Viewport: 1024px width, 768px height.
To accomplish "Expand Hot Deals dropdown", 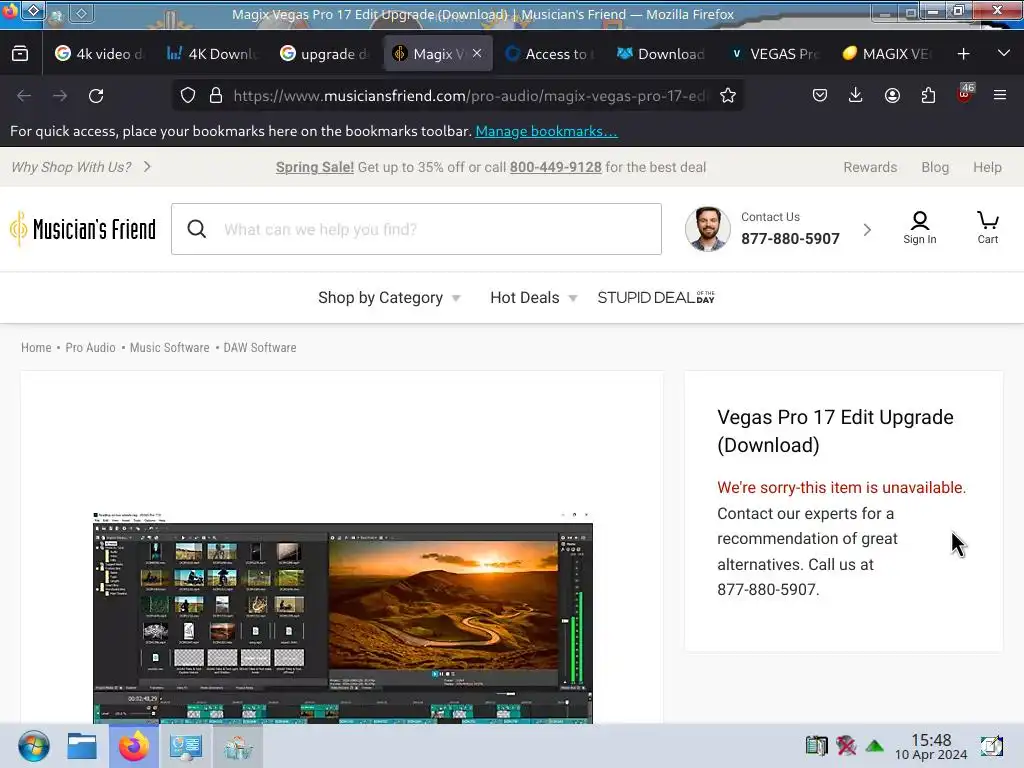I will tap(534, 298).
